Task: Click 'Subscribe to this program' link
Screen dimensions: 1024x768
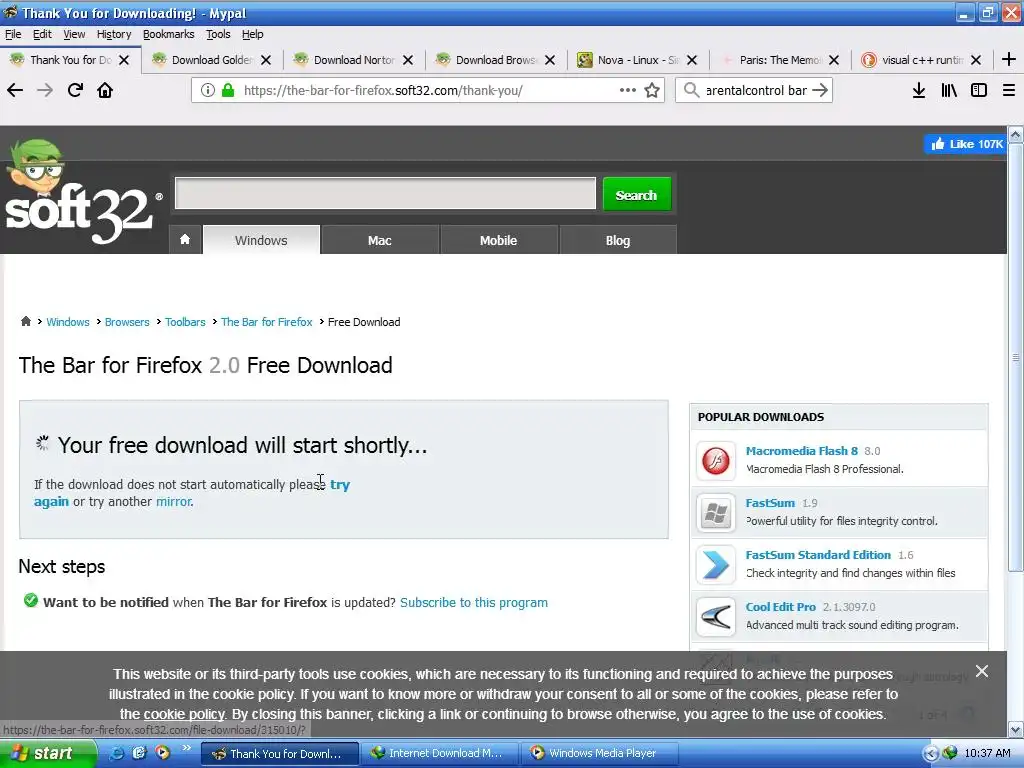Action: tap(474, 602)
